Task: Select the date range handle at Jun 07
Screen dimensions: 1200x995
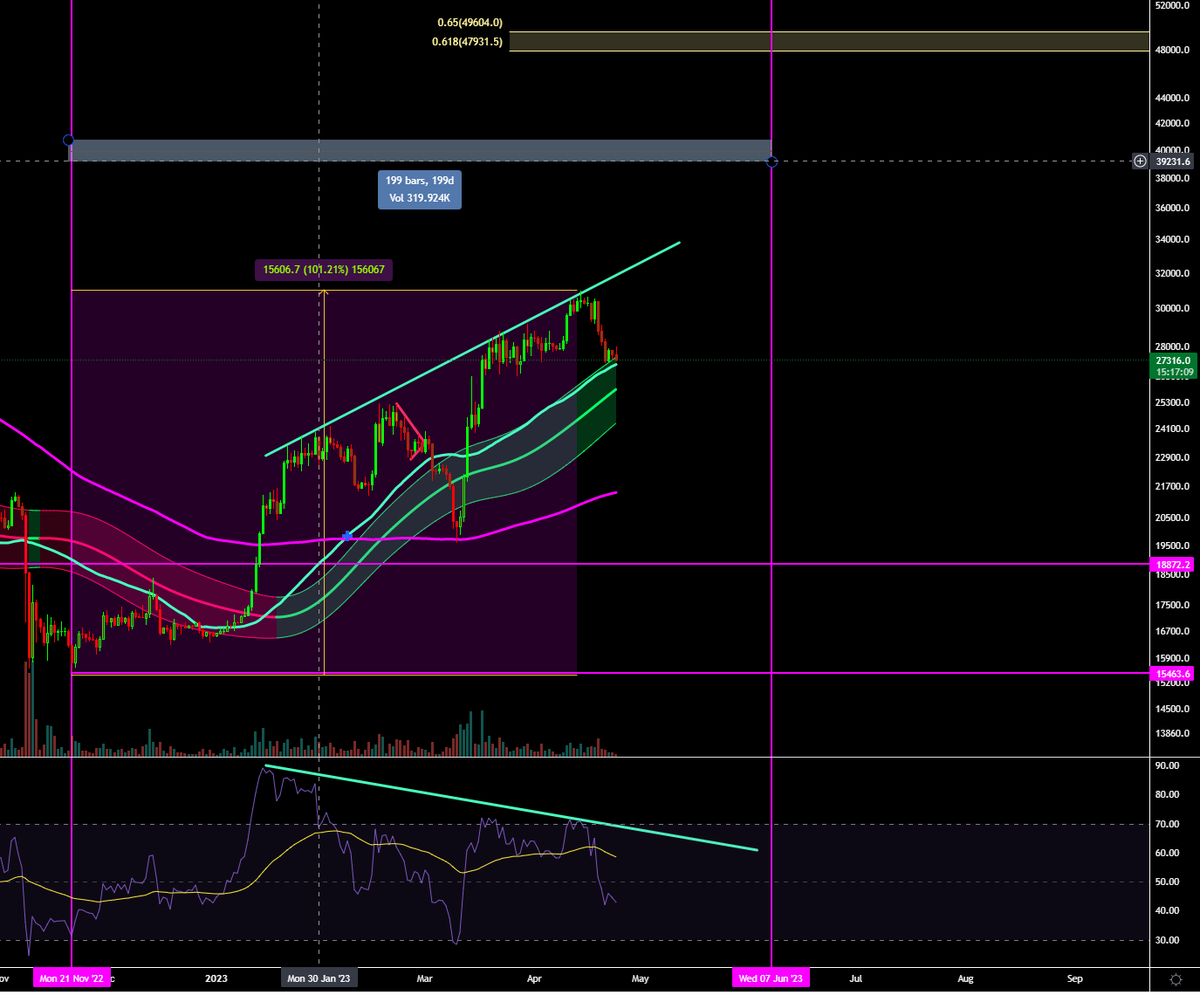Action: coord(772,161)
